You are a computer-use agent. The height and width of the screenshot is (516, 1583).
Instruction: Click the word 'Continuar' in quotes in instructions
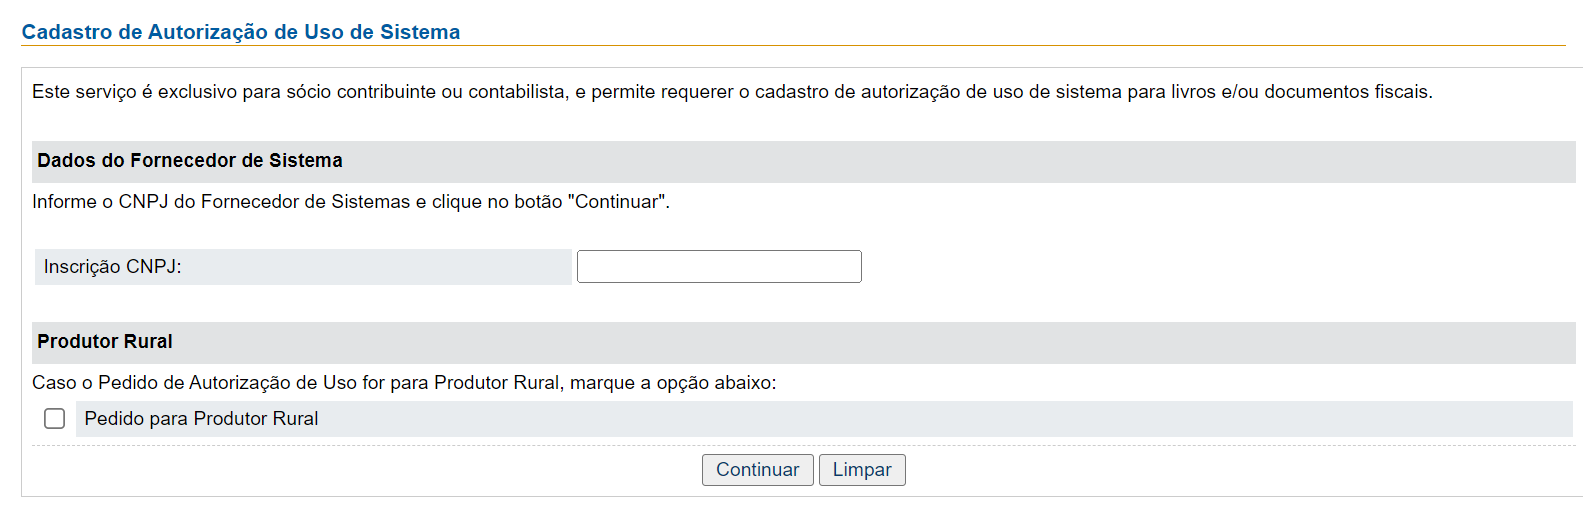616,202
